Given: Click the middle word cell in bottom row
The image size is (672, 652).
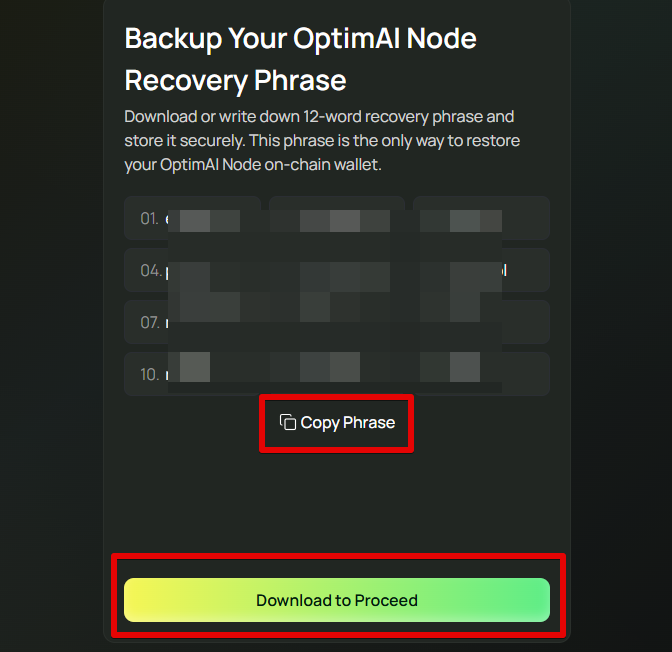Looking at the screenshot, I should pos(337,374).
